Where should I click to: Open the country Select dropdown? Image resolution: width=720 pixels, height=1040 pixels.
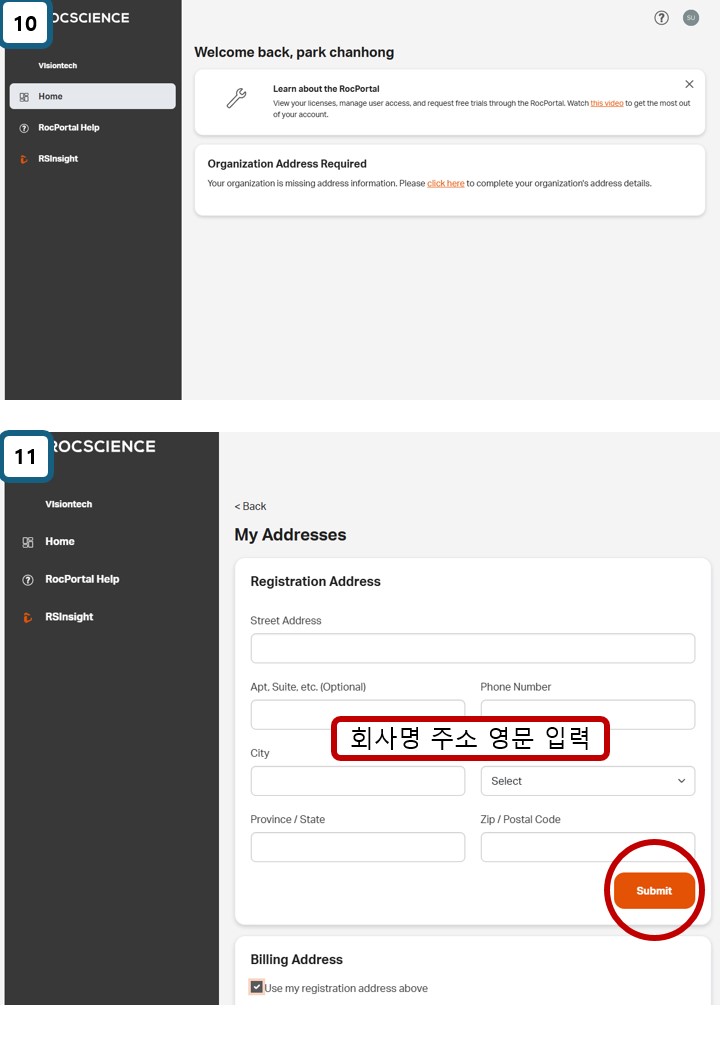(x=587, y=781)
